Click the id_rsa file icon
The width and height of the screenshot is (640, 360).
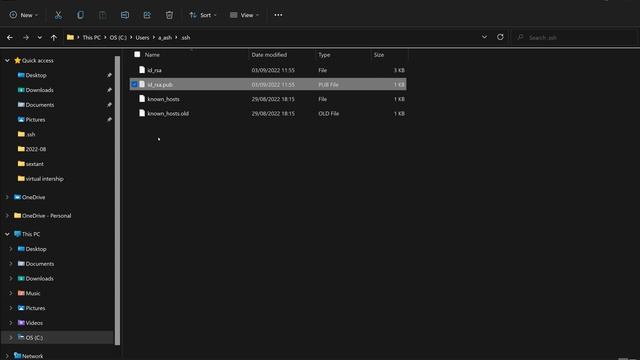click(x=142, y=70)
